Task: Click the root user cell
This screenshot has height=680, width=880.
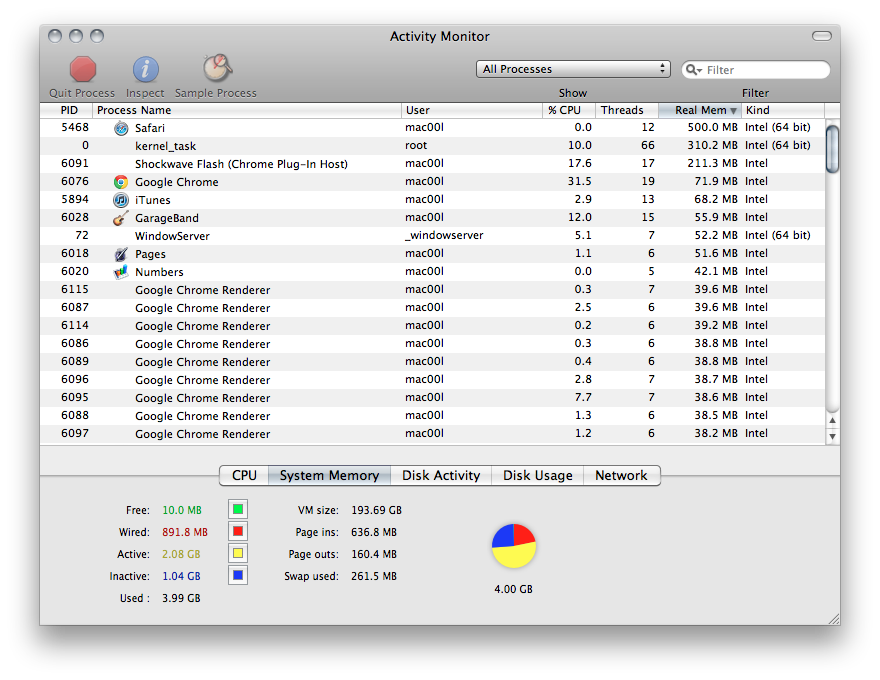Action: click(416, 145)
